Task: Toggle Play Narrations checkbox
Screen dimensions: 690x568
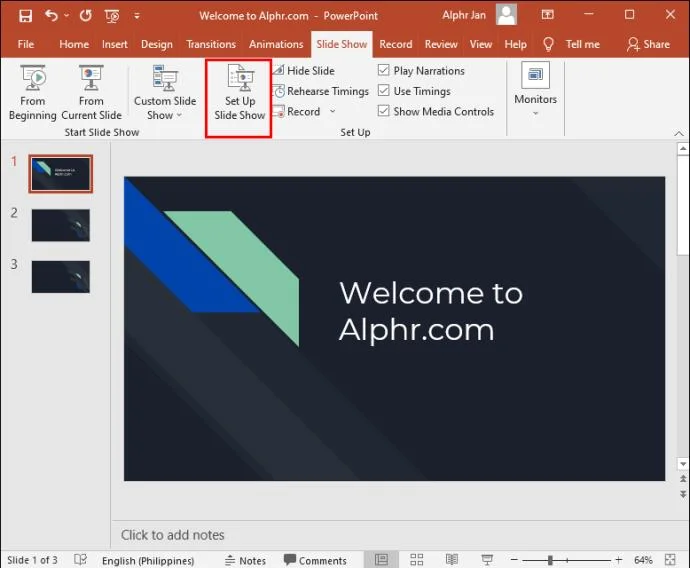Action: (x=384, y=70)
